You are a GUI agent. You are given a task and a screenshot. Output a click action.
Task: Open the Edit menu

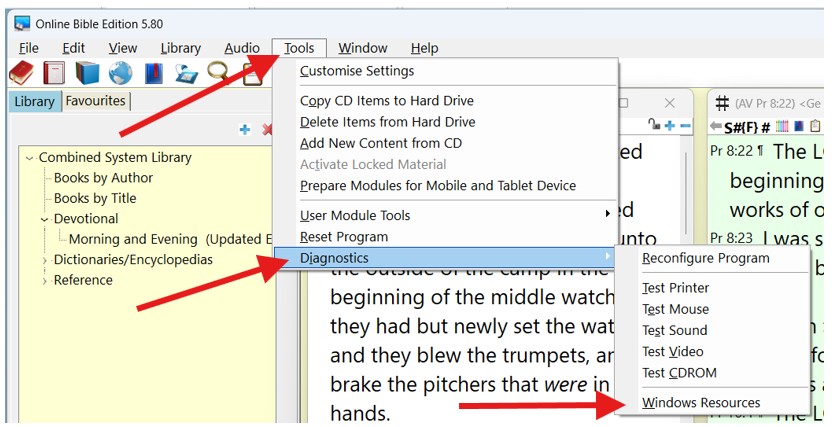point(73,48)
